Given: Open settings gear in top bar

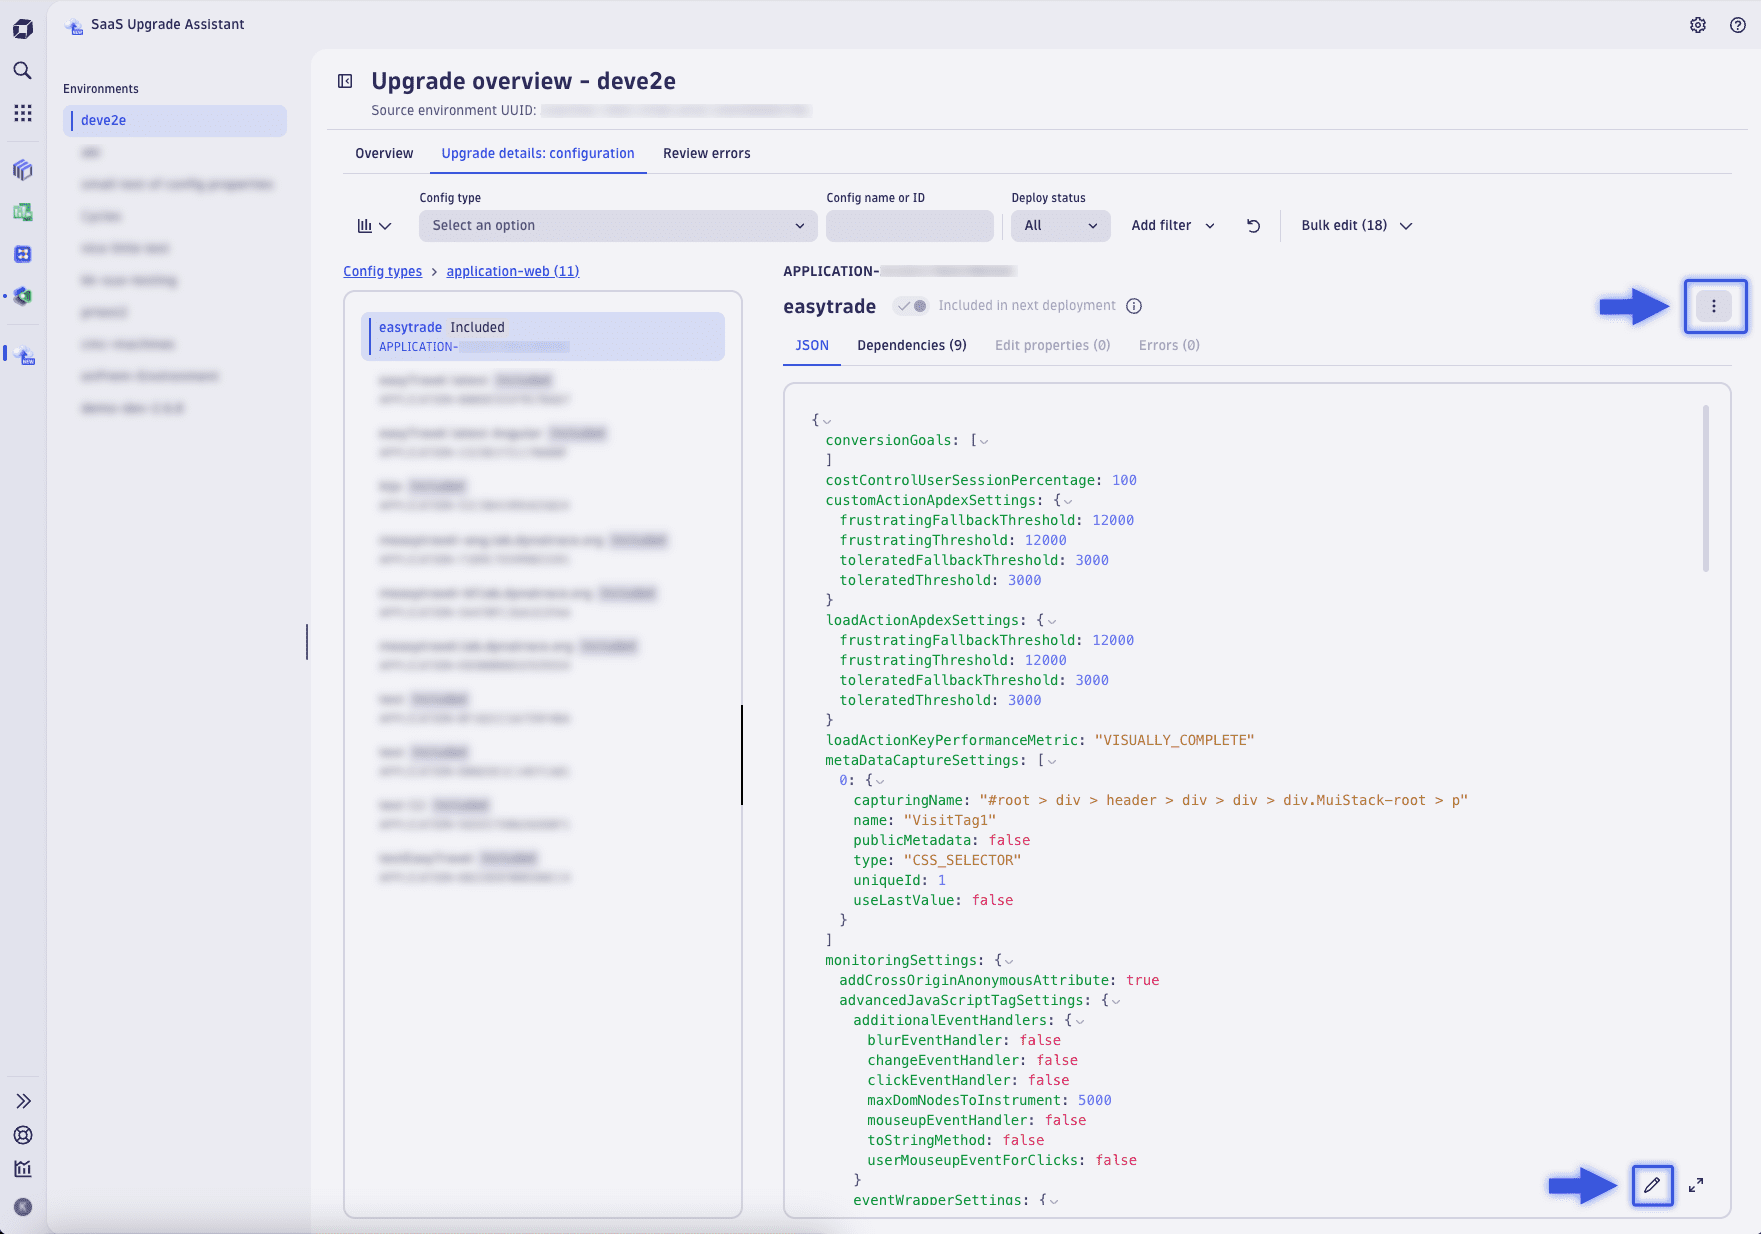Looking at the screenshot, I should point(1698,25).
